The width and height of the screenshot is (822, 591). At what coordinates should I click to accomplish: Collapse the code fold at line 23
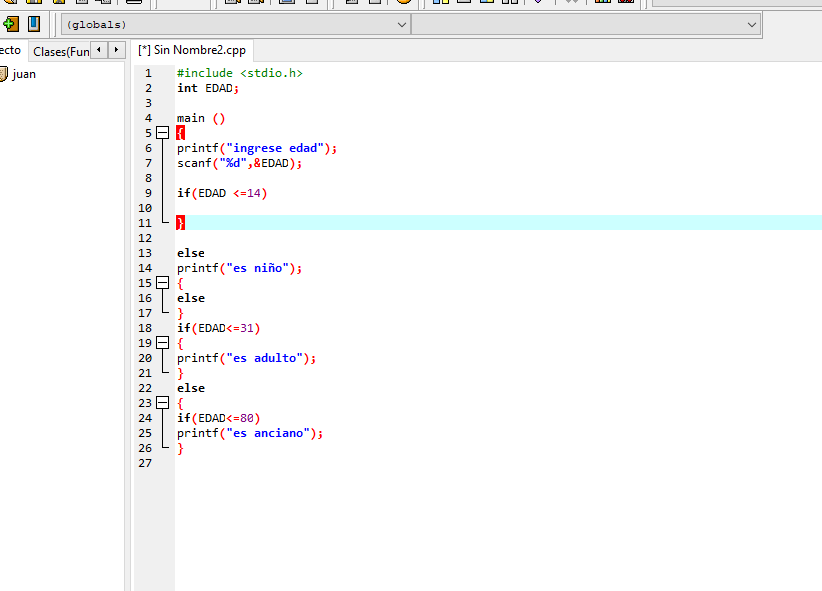tap(163, 403)
